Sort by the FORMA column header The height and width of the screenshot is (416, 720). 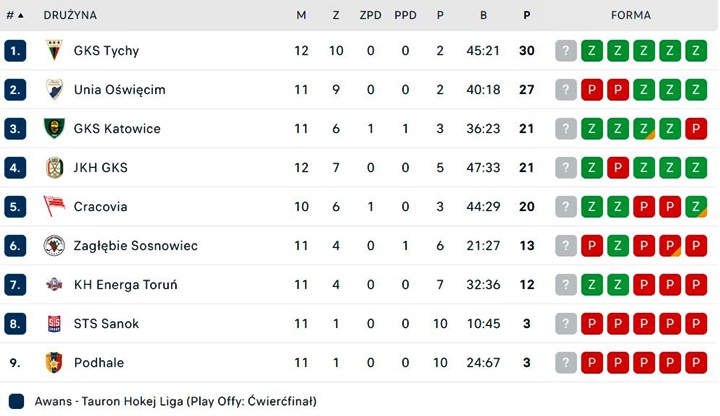click(x=630, y=15)
